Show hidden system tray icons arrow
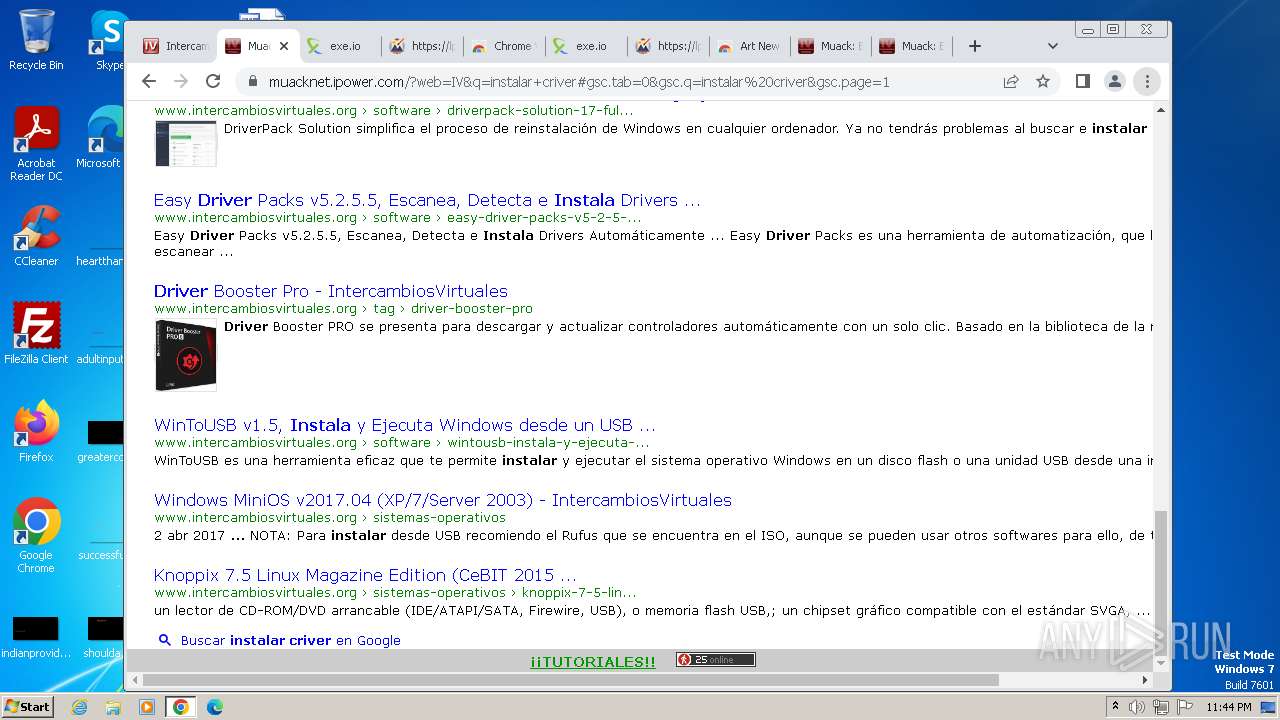 (x=1115, y=707)
